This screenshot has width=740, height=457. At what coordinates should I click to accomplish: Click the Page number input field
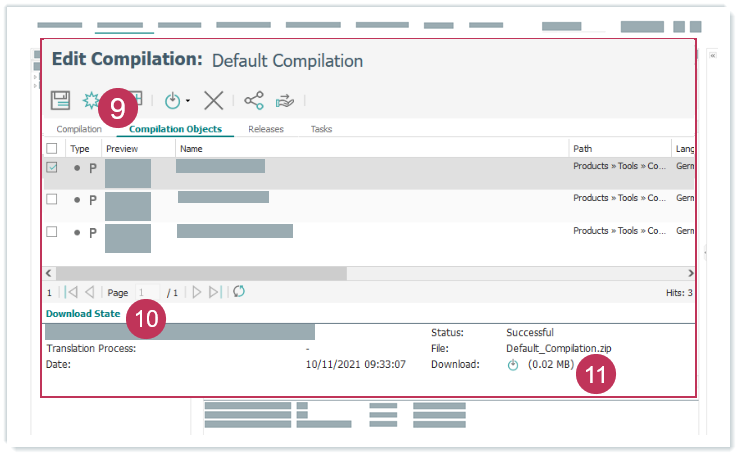coord(147,292)
